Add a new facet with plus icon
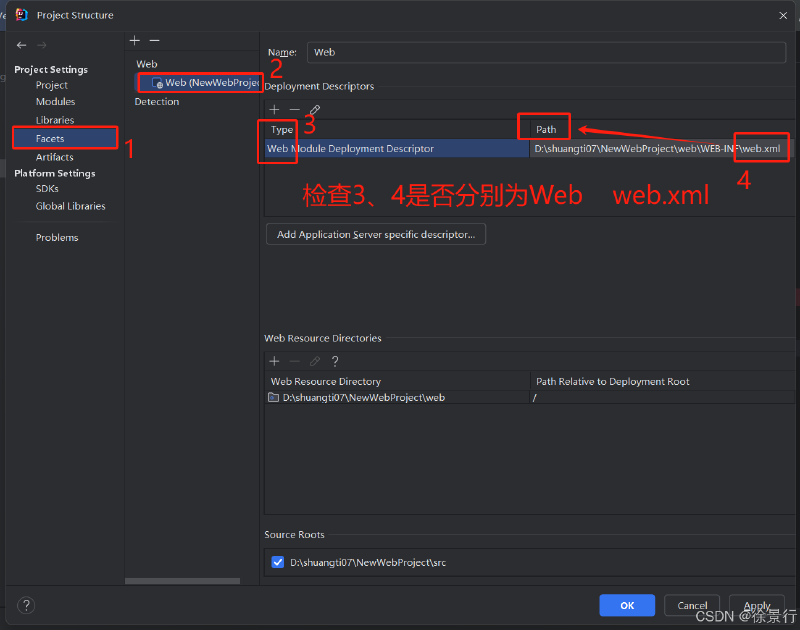 (135, 40)
